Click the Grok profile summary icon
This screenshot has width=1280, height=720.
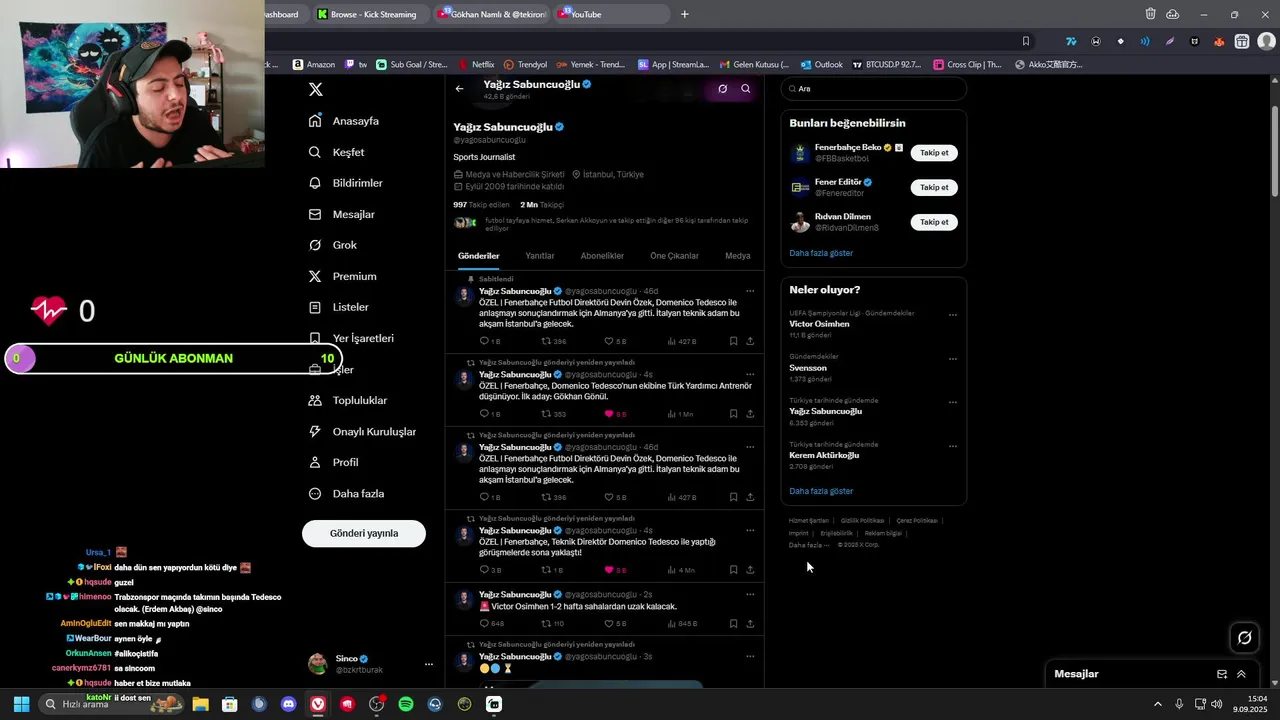(x=722, y=89)
